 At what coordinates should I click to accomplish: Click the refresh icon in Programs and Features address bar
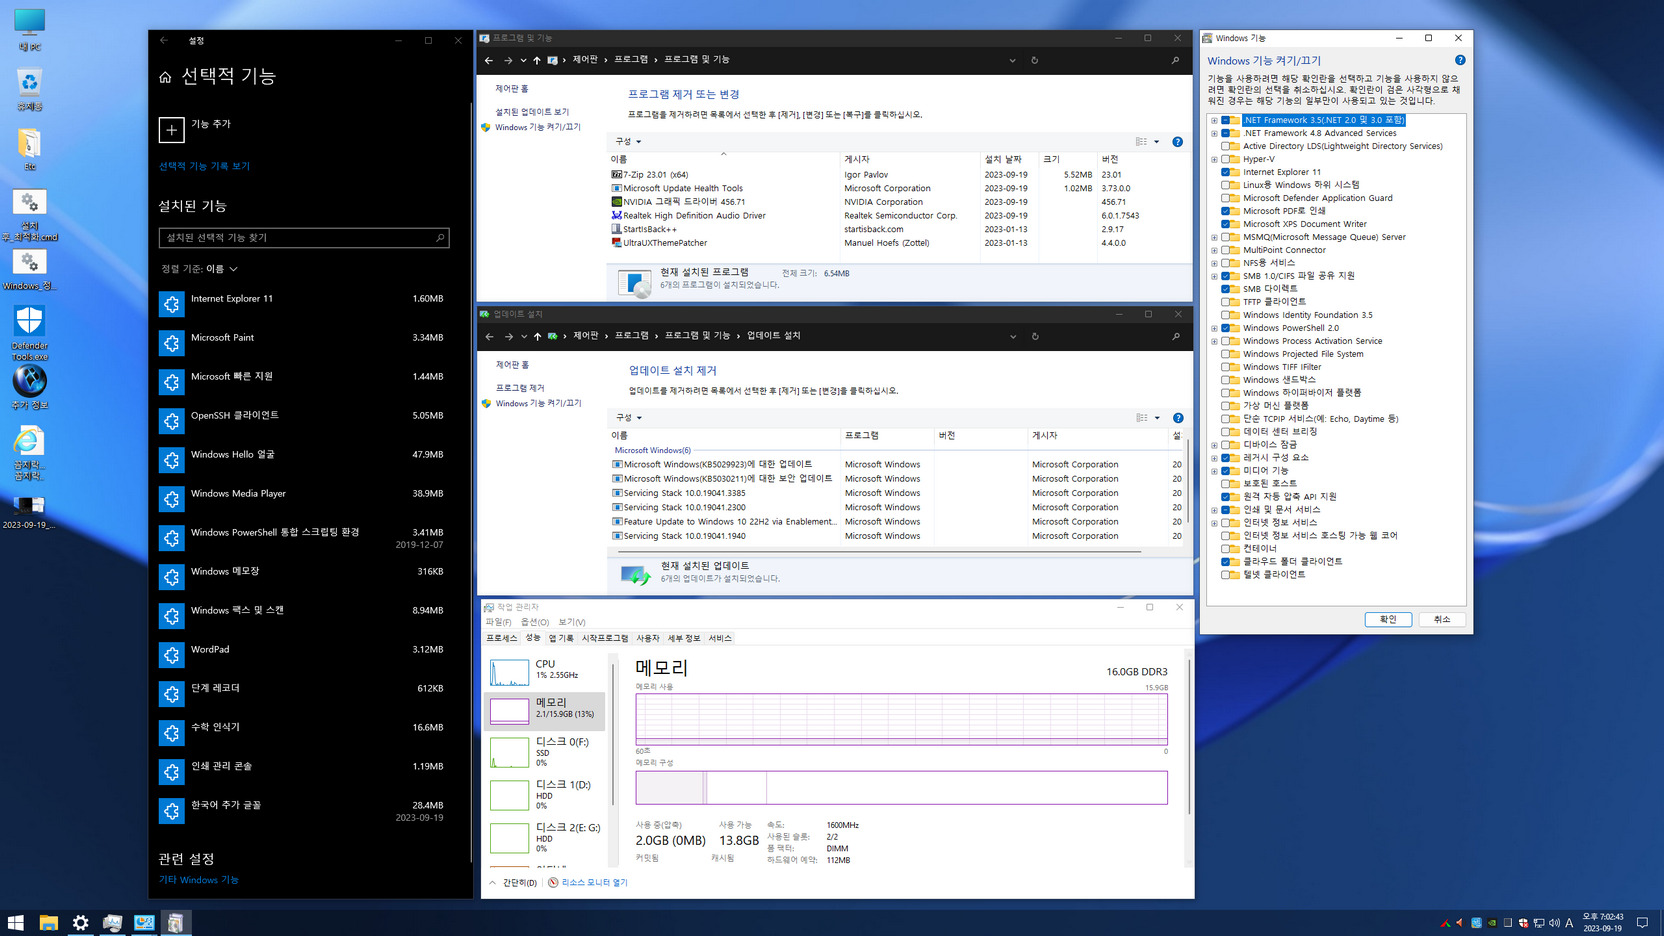(x=1034, y=60)
